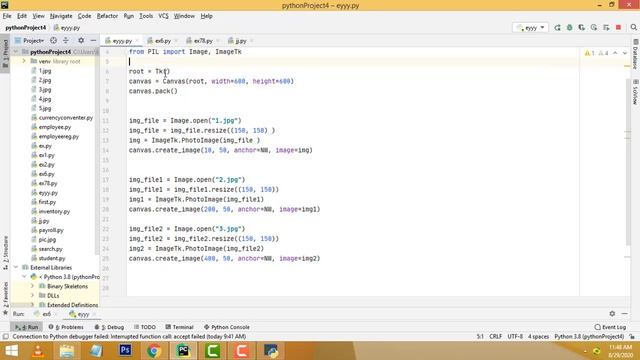The height and width of the screenshot is (360, 640).
Task: Open the Python Console tool window
Action: (x=227, y=327)
